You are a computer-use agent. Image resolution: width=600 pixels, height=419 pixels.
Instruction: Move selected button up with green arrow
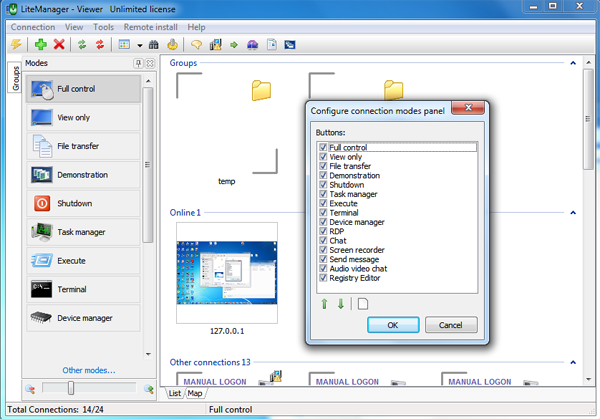(324, 304)
